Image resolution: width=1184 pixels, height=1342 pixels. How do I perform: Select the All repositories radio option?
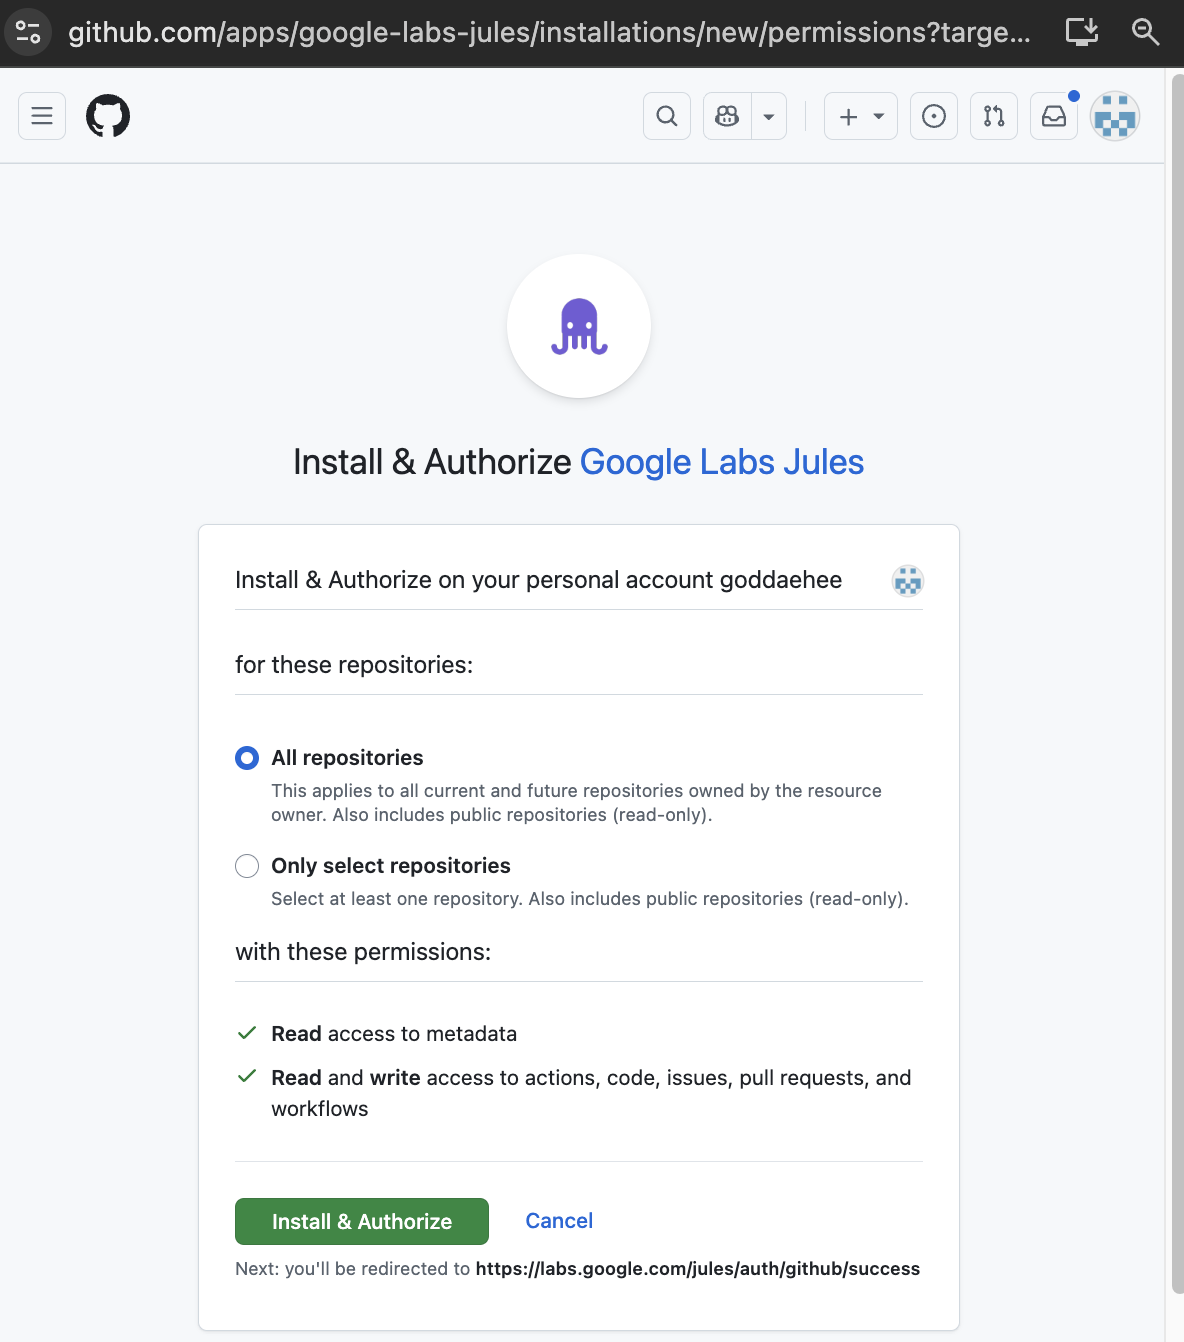click(247, 758)
